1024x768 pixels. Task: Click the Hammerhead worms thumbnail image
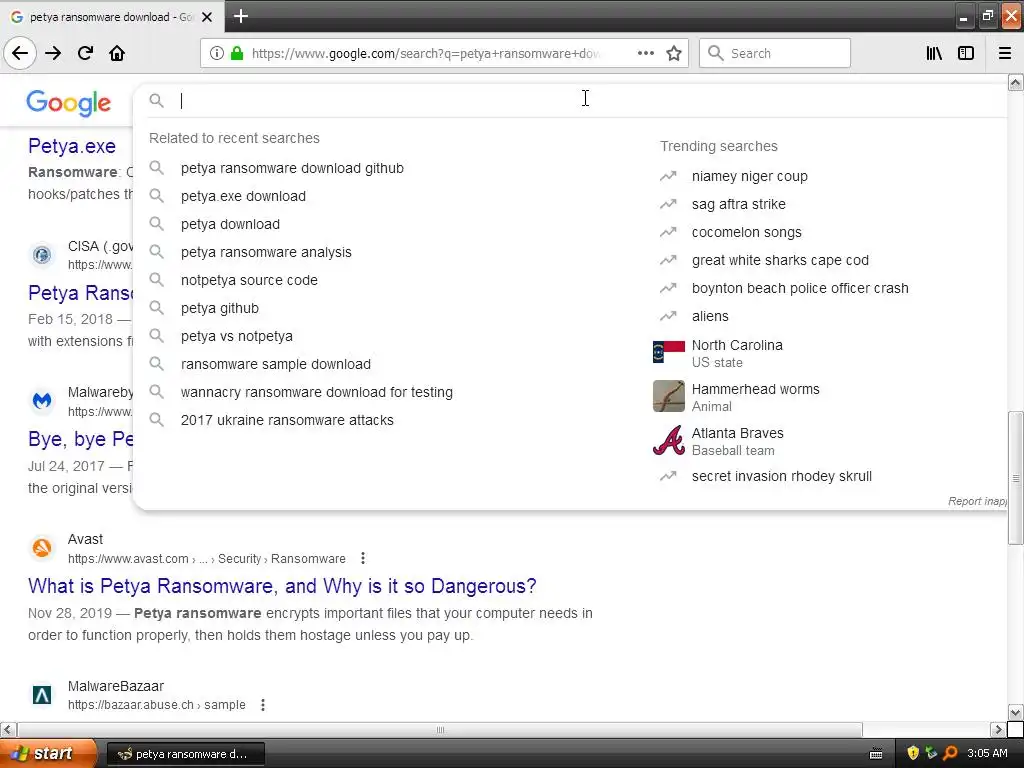(x=669, y=396)
